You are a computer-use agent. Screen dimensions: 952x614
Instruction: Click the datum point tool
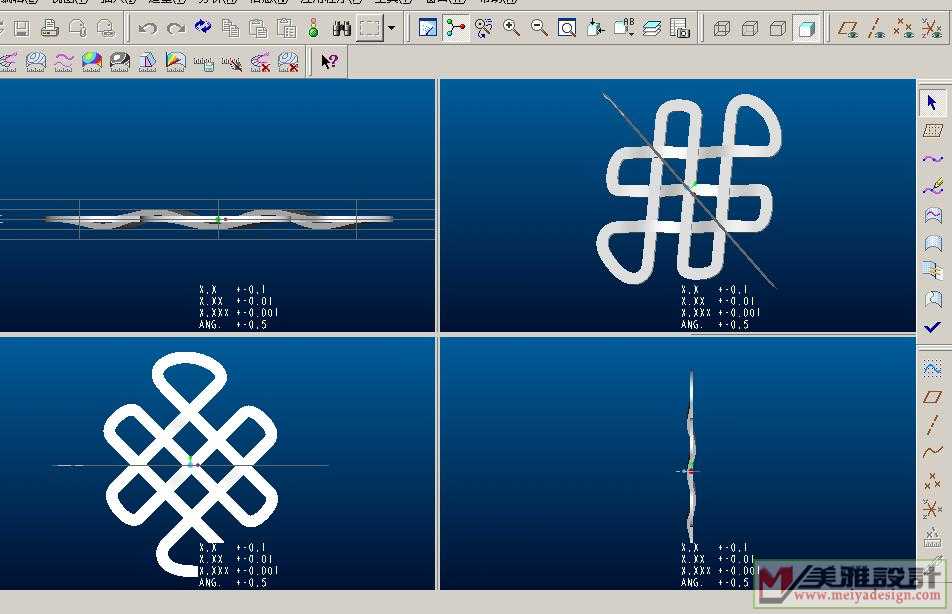coord(933,482)
